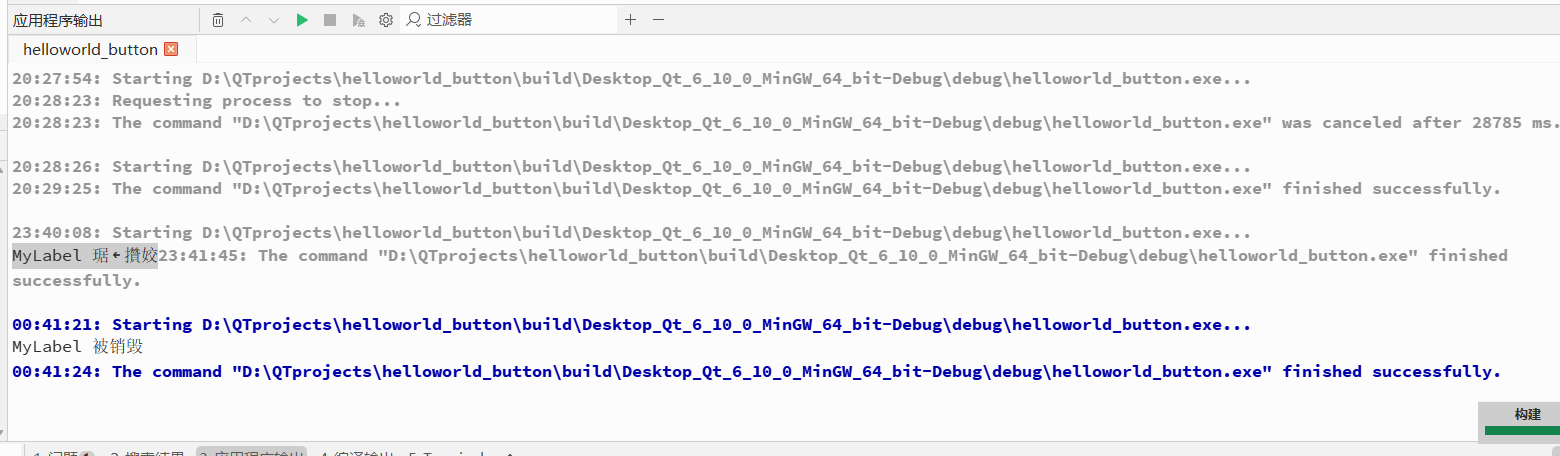Zoom in output text with plus icon
The height and width of the screenshot is (456, 1560).
[x=630, y=19]
